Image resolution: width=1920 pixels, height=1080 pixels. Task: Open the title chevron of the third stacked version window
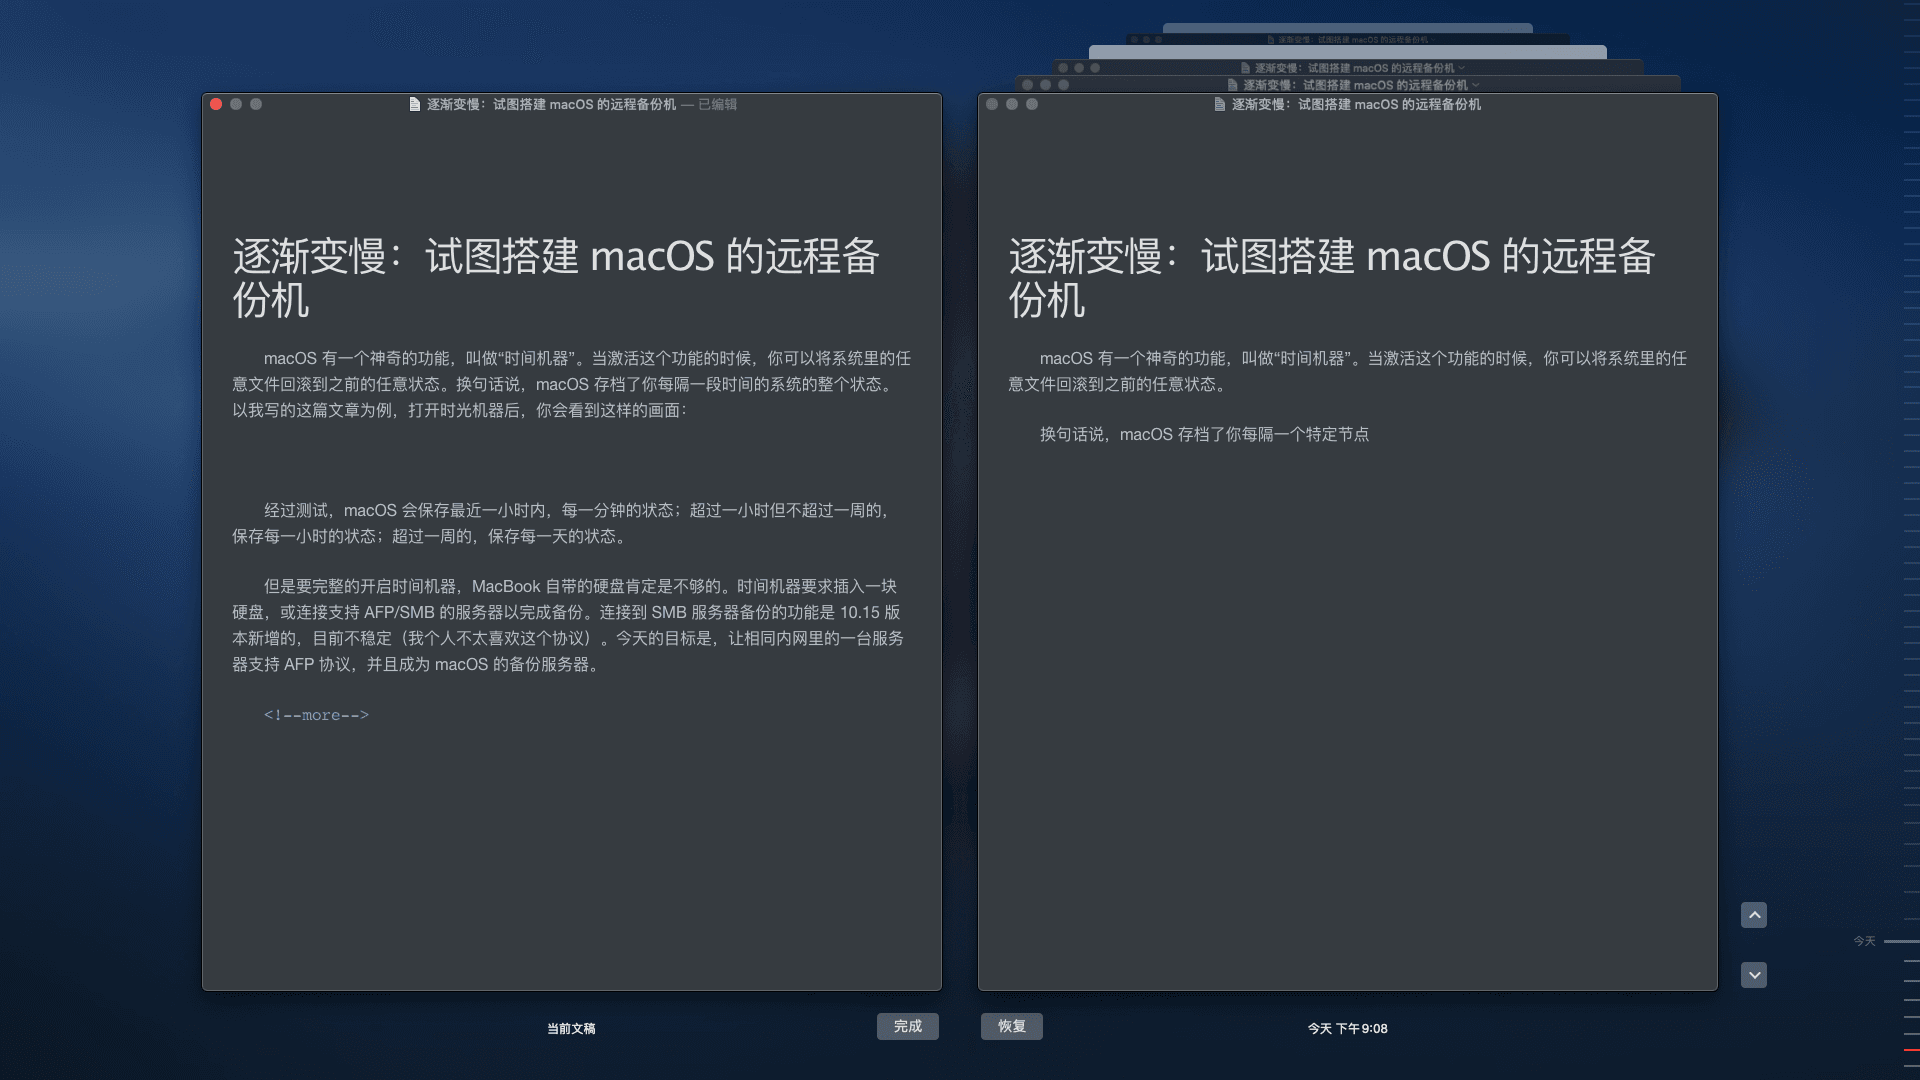click(x=1461, y=68)
